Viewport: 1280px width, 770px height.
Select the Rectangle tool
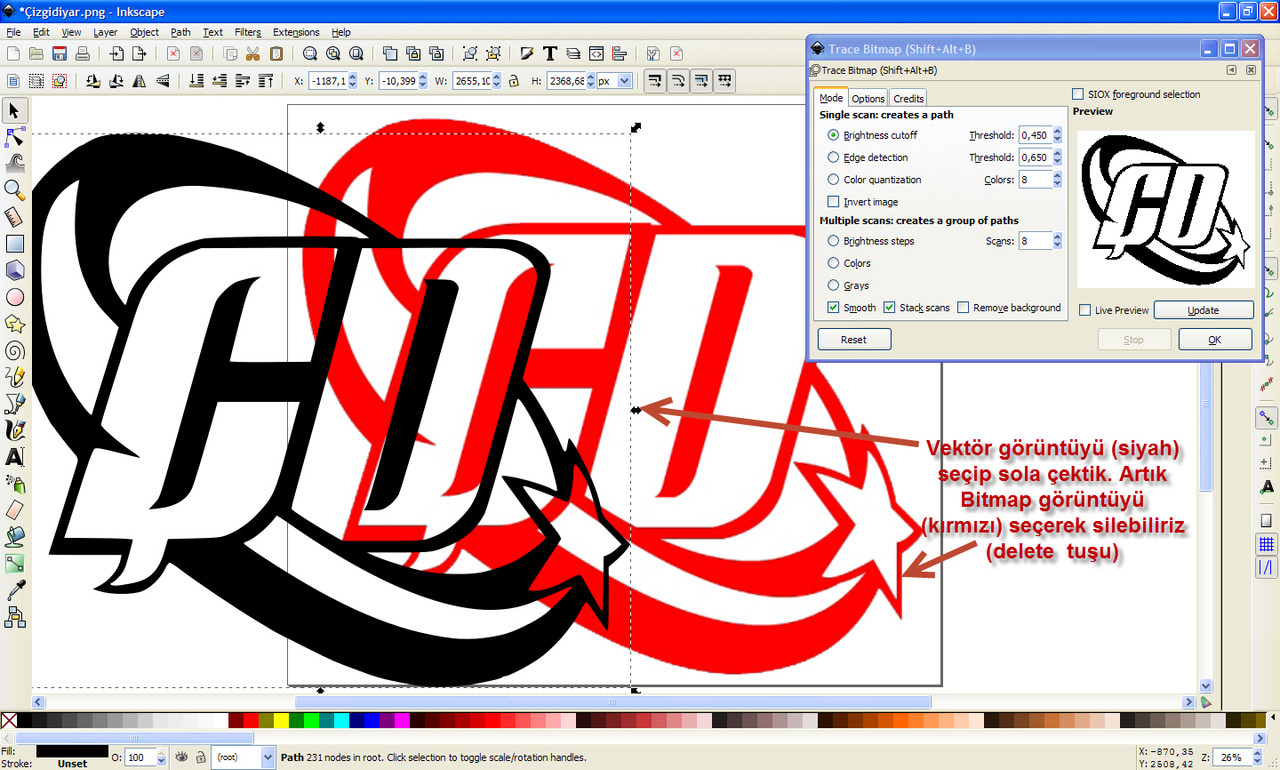pyautogui.click(x=15, y=243)
